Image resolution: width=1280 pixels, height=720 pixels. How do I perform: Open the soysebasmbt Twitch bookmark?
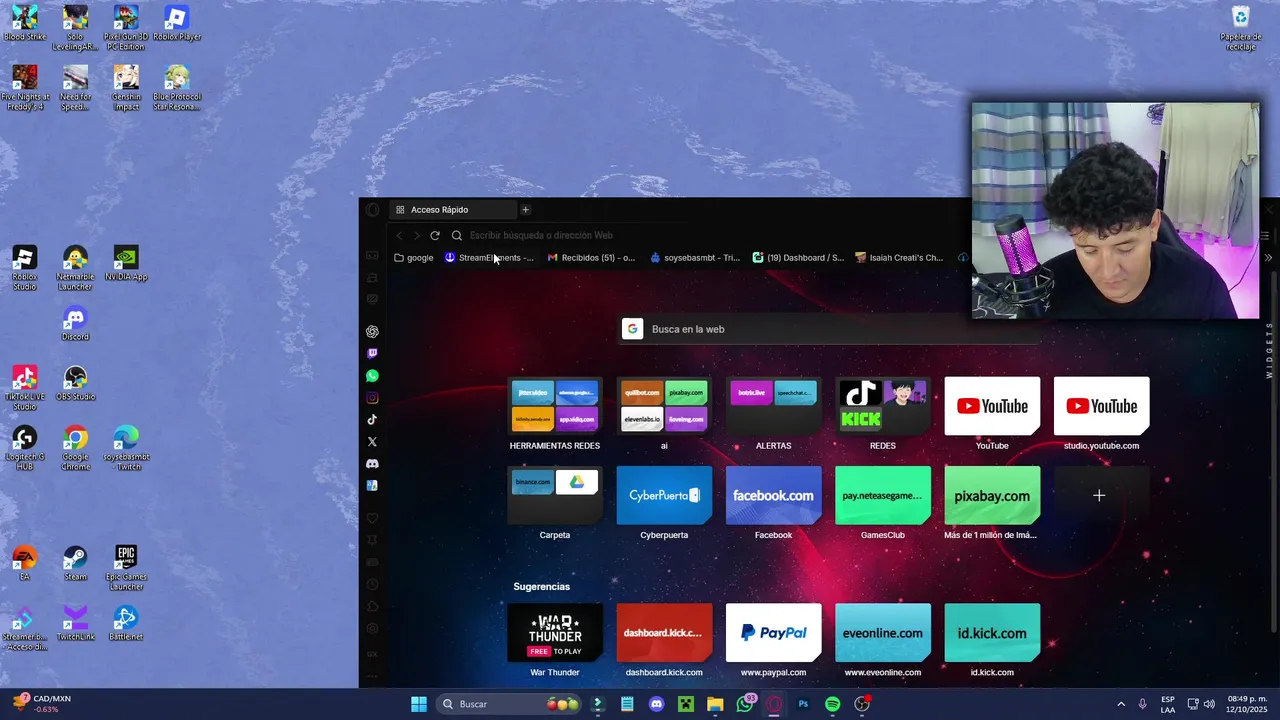695,258
